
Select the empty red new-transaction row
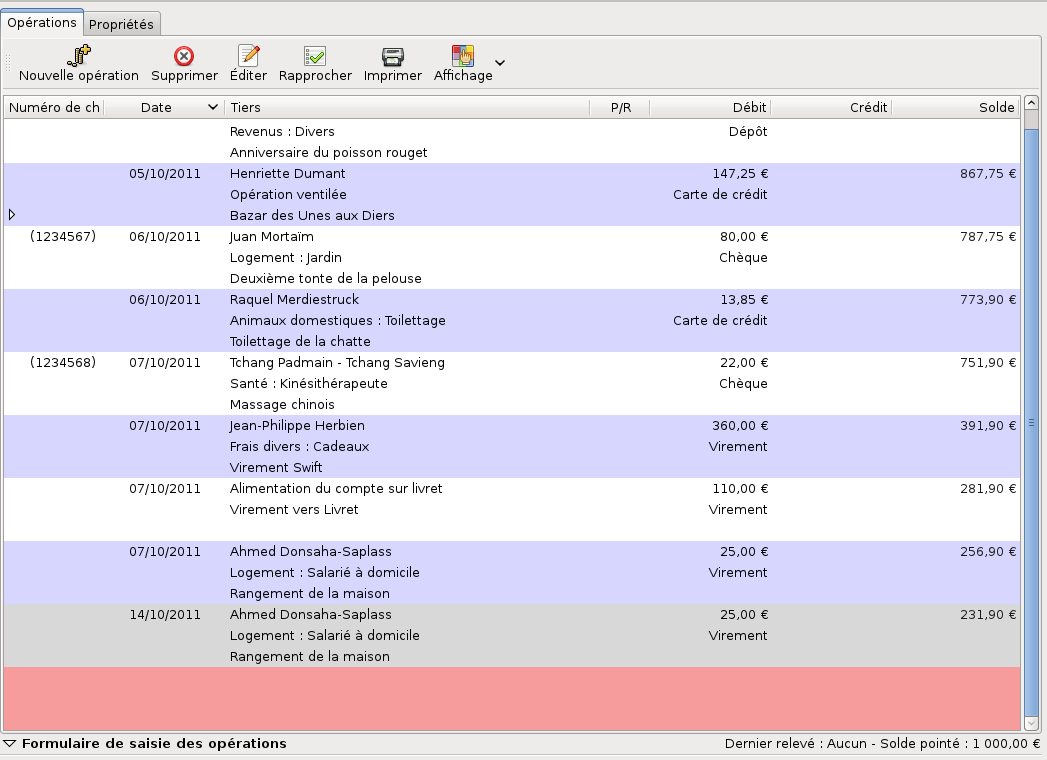[510, 699]
